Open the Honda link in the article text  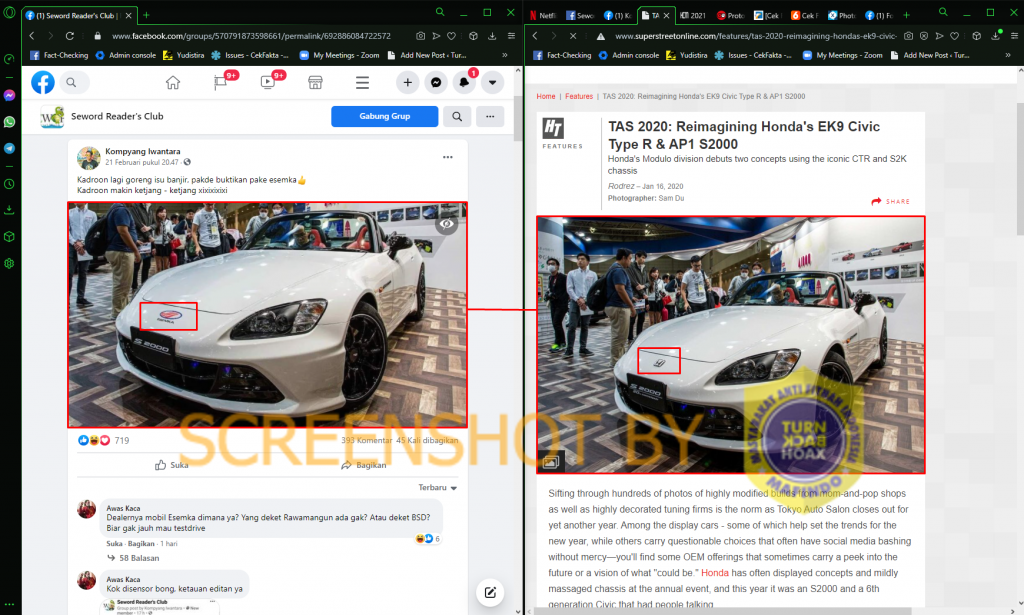714,573
